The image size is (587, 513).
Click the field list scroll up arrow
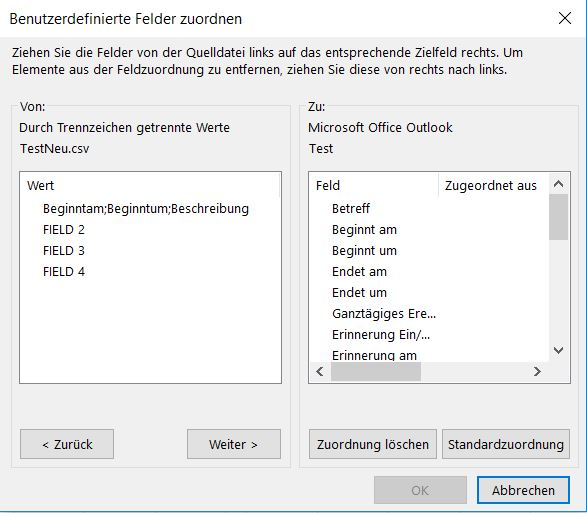(559, 183)
